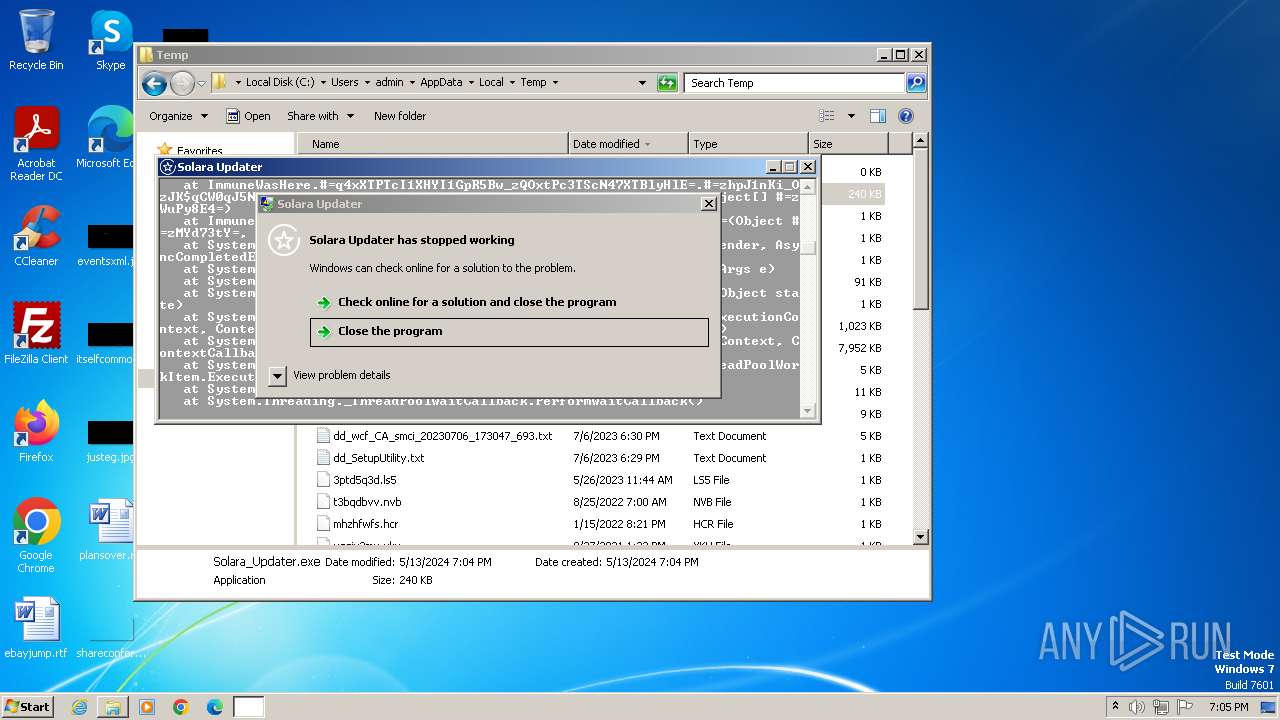Viewport: 1280px width, 720px height.
Task: Open Internet Explorer from taskbar
Action: (x=79, y=707)
